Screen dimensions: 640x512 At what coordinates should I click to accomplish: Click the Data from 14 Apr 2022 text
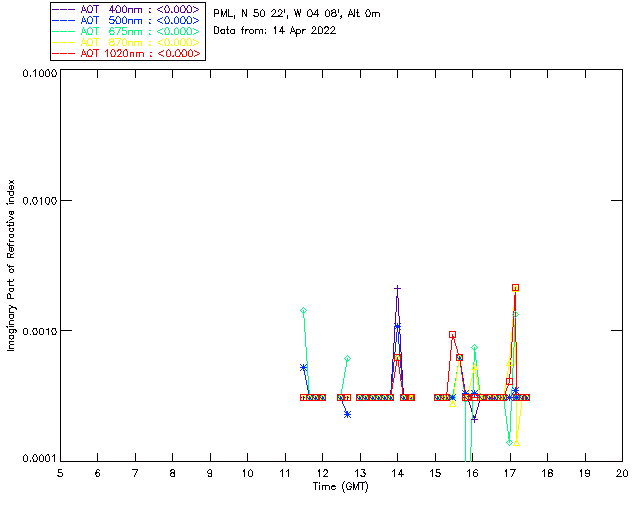click(x=275, y=30)
